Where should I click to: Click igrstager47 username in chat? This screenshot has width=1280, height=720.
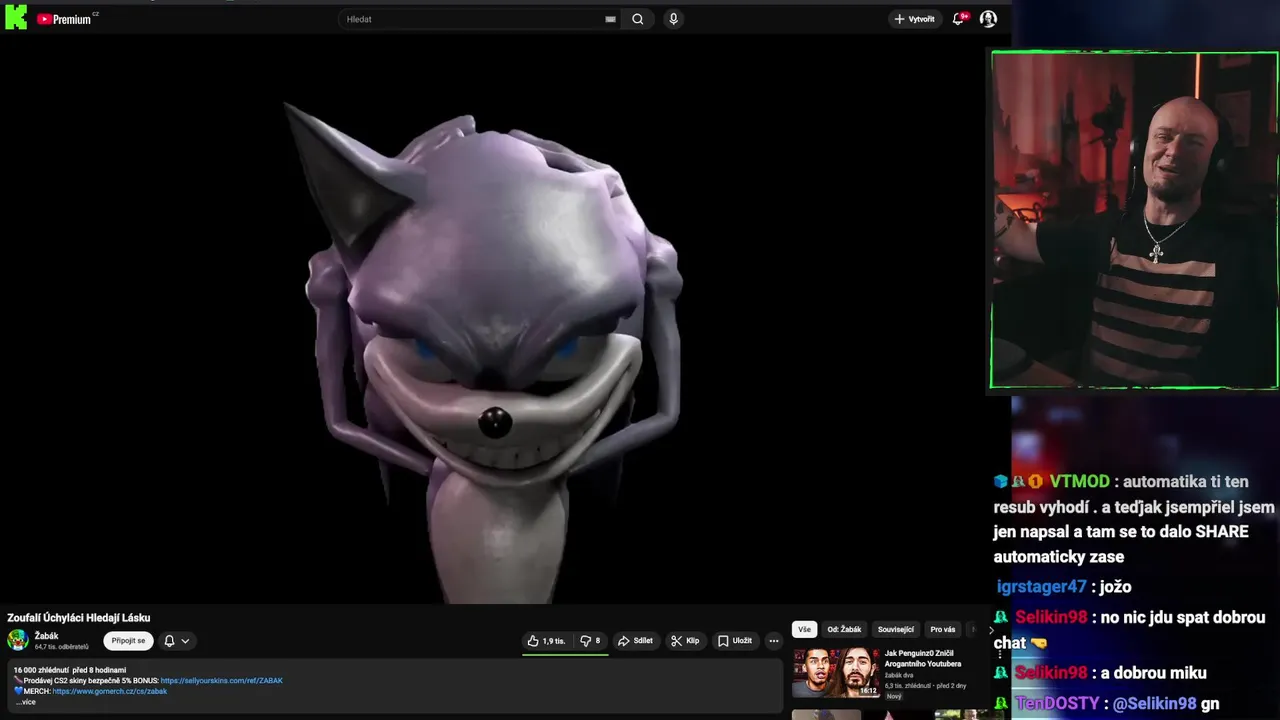click(1041, 587)
